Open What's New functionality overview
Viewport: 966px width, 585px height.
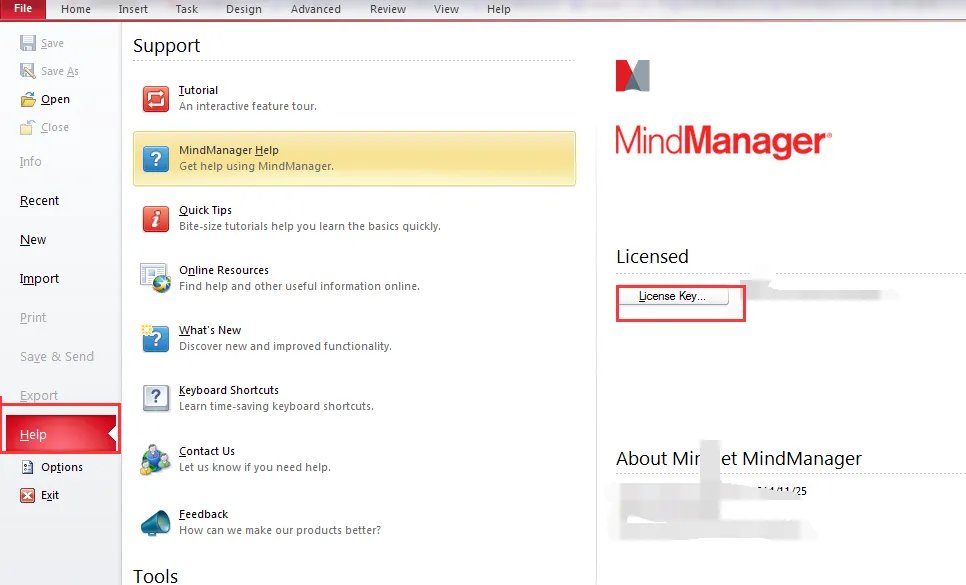point(155,337)
